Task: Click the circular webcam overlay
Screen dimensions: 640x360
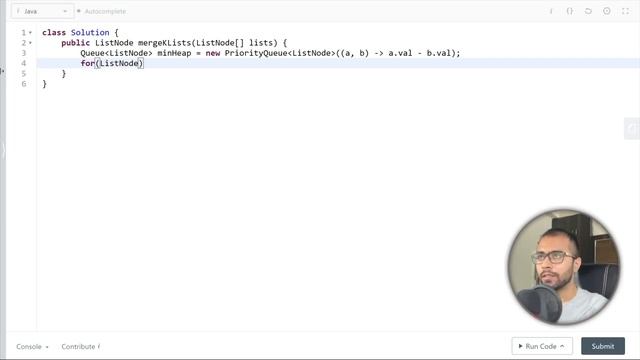Action: click(564, 267)
